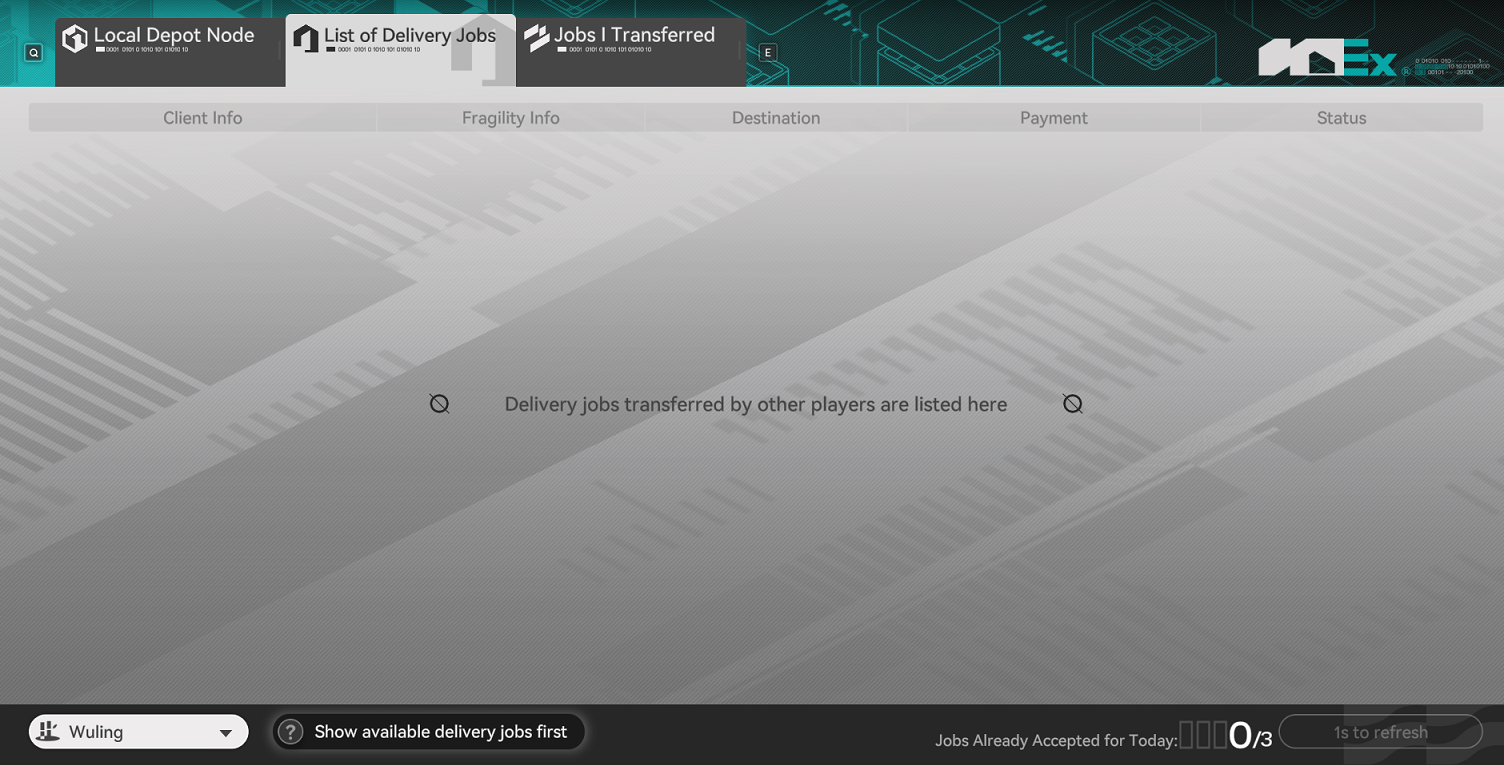Click Jobs Already Accepted for Today counter

point(1104,737)
